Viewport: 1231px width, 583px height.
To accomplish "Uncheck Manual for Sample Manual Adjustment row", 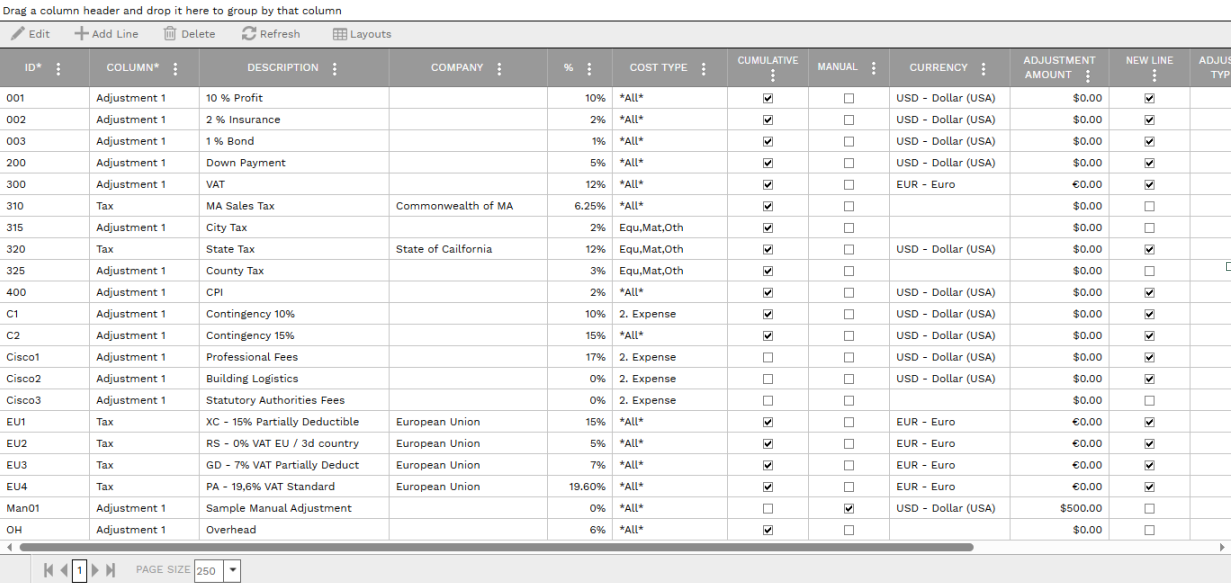I will click(x=849, y=508).
